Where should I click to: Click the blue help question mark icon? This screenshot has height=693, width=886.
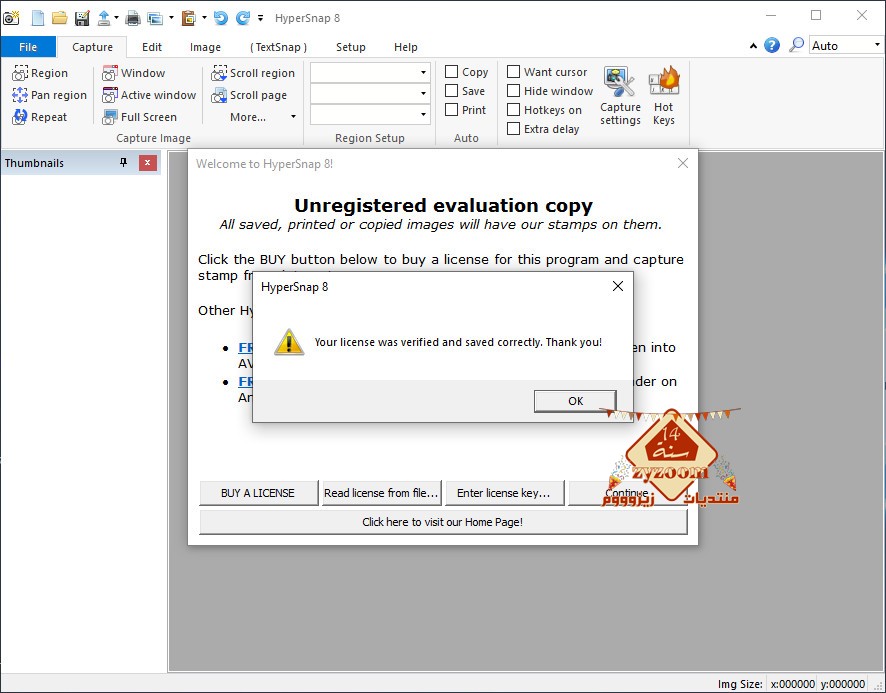click(x=772, y=45)
